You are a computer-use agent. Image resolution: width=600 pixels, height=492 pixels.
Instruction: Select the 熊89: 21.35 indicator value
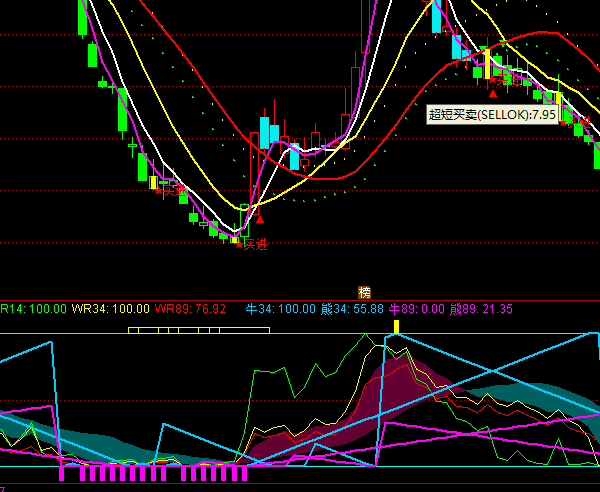pos(481,309)
